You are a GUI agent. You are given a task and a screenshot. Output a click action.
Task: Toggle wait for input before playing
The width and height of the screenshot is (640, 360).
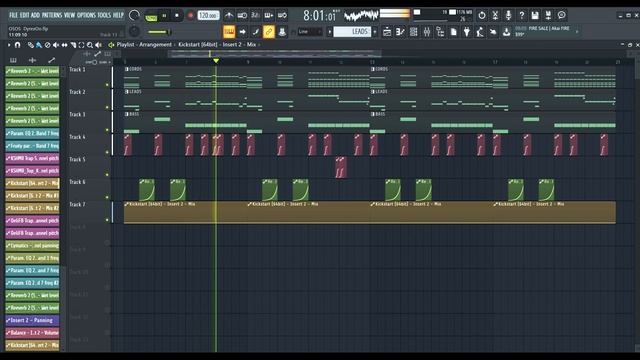click(x=242, y=16)
